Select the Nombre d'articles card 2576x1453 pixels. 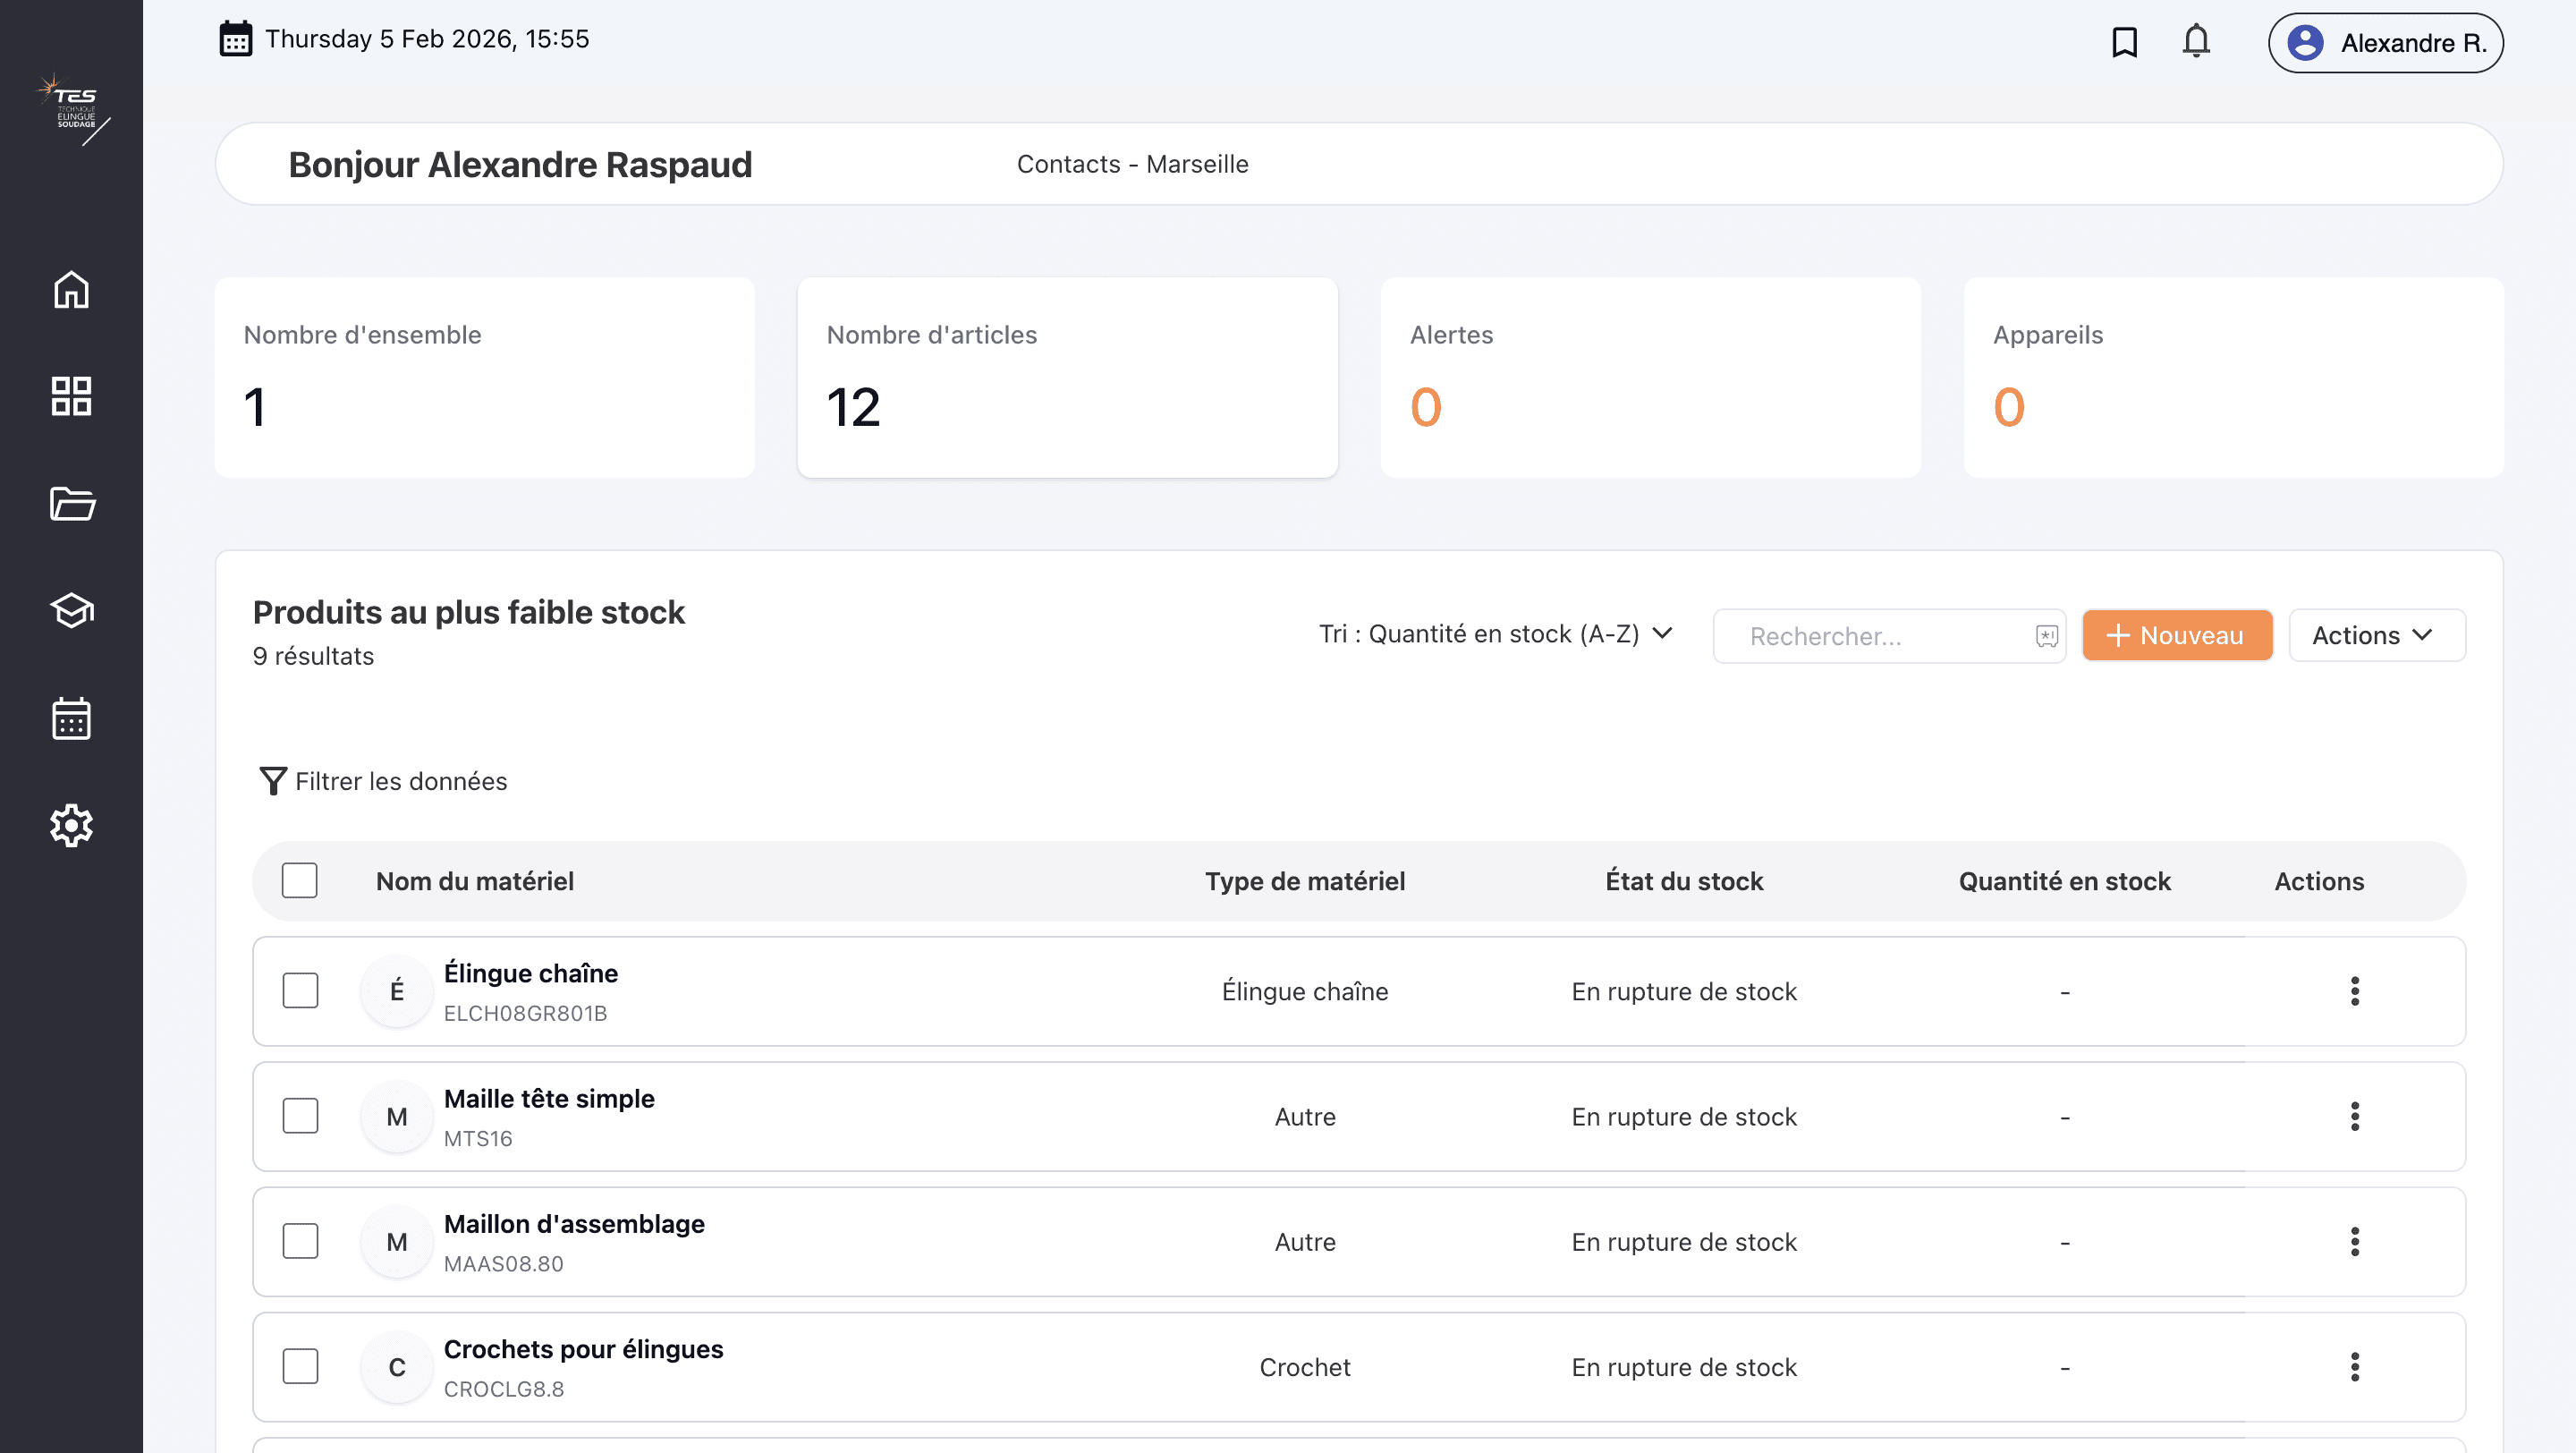tap(1067, 377)
